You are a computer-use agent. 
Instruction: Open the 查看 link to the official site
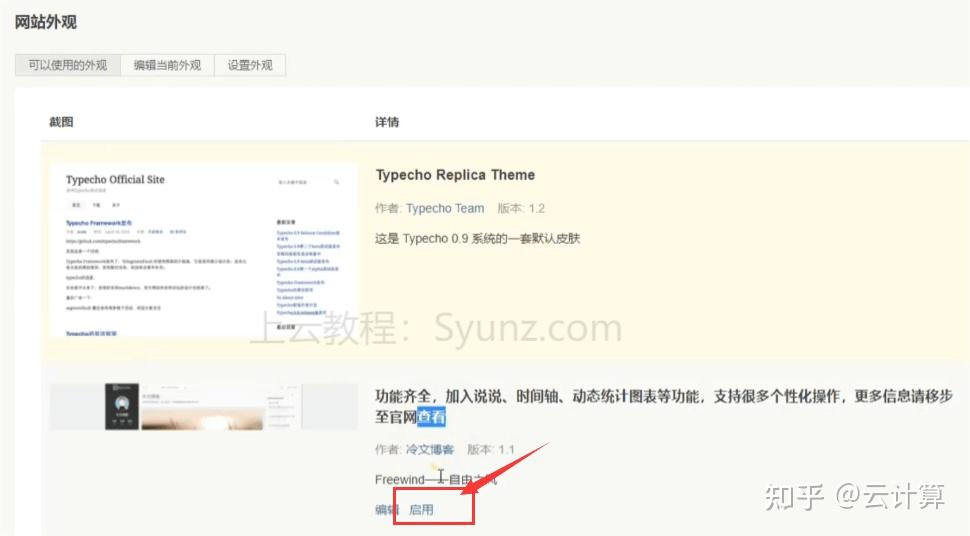(431, 417)
